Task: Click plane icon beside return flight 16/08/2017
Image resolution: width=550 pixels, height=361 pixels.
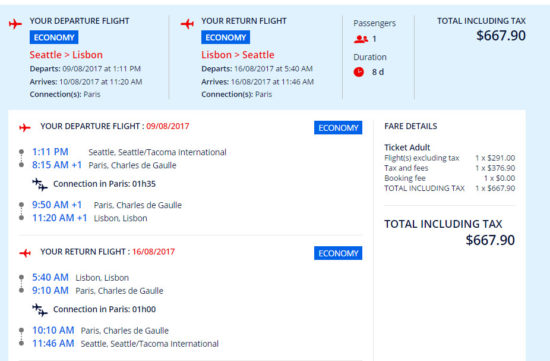Action: point(25,253)
